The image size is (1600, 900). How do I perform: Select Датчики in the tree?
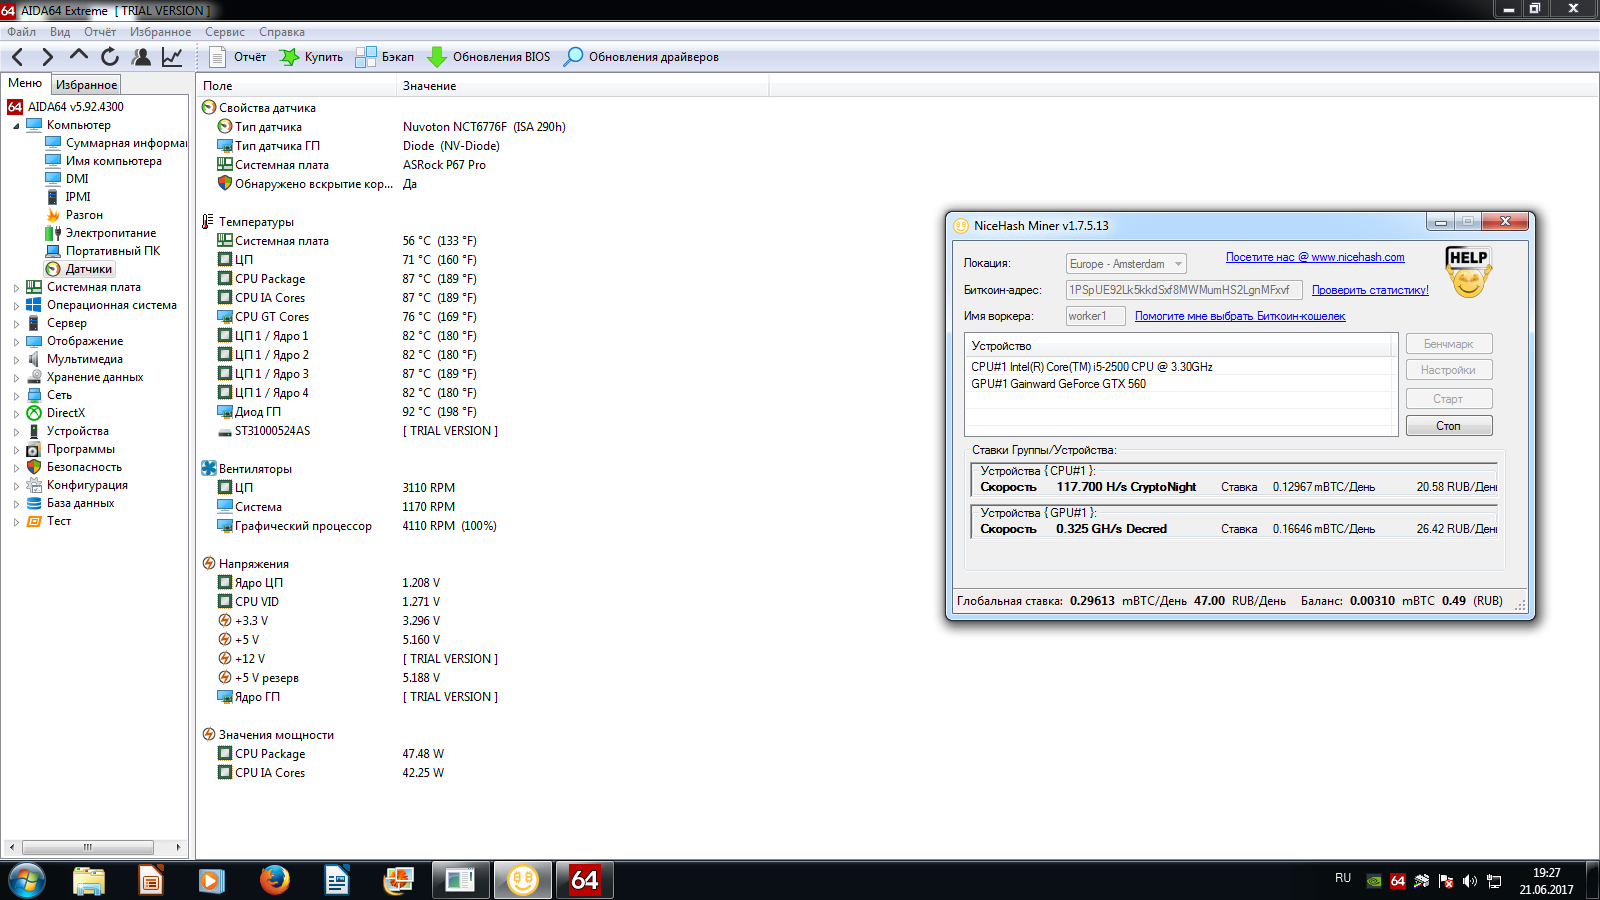coord(80,269)
